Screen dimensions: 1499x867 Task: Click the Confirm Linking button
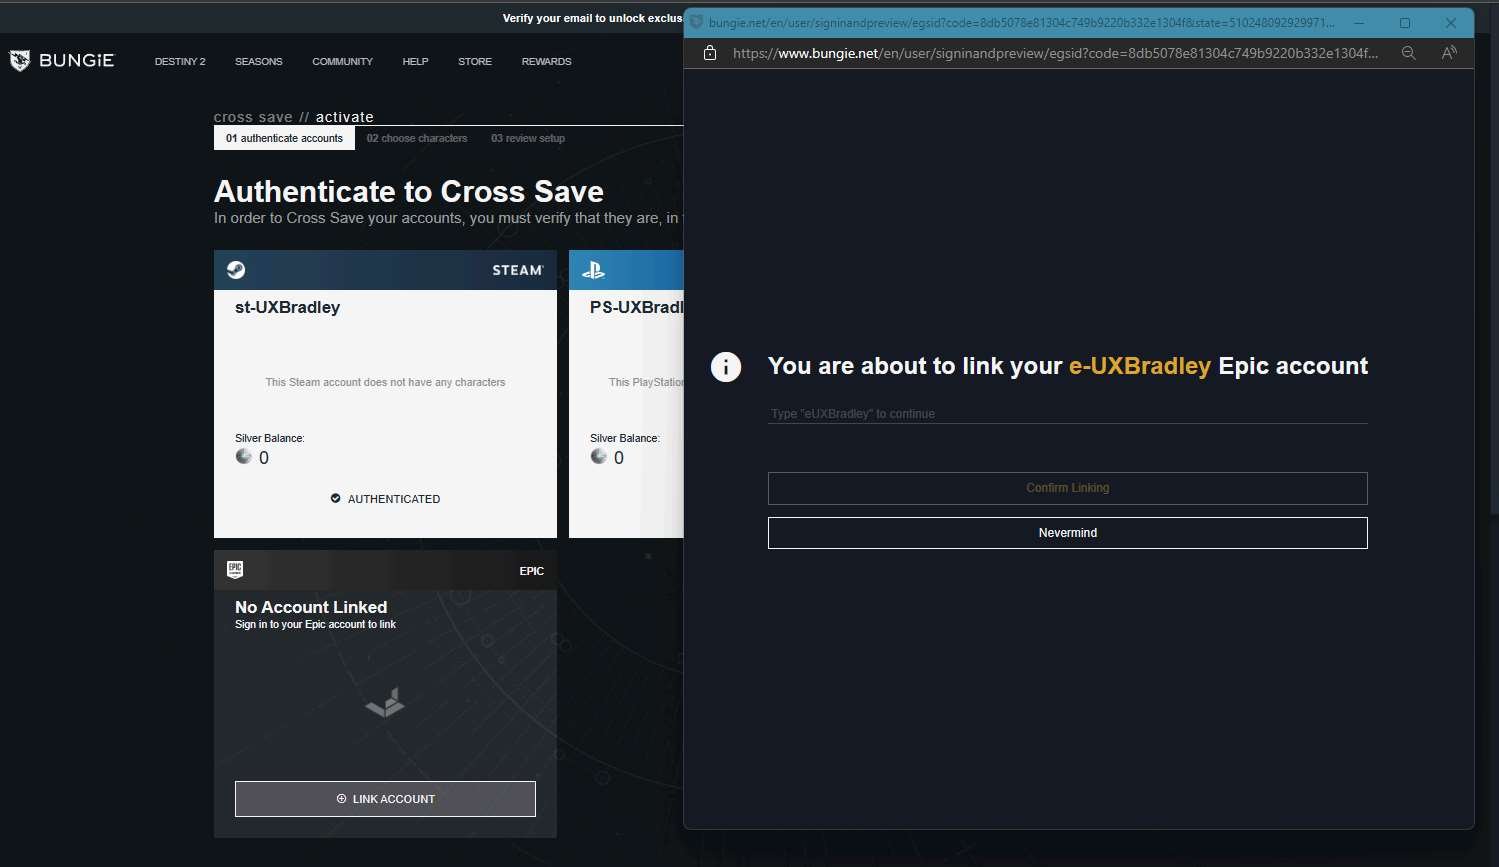coord(1067,488)
